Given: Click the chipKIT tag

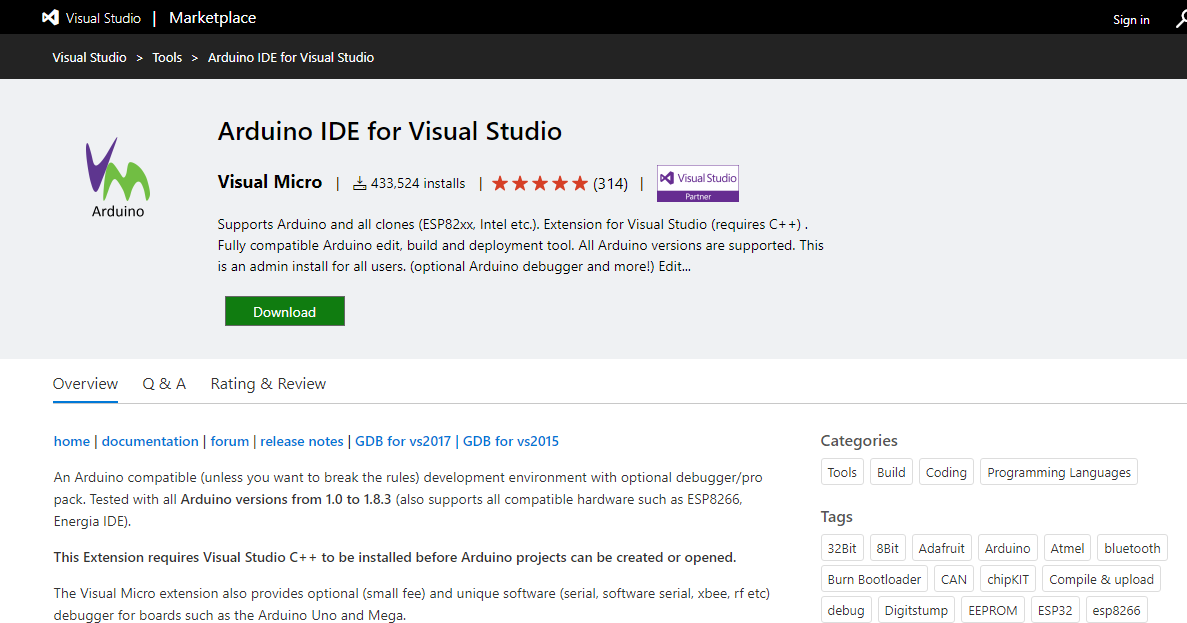Looking at the screenshot, I should pyautogui.click(x=1008, y=579).
